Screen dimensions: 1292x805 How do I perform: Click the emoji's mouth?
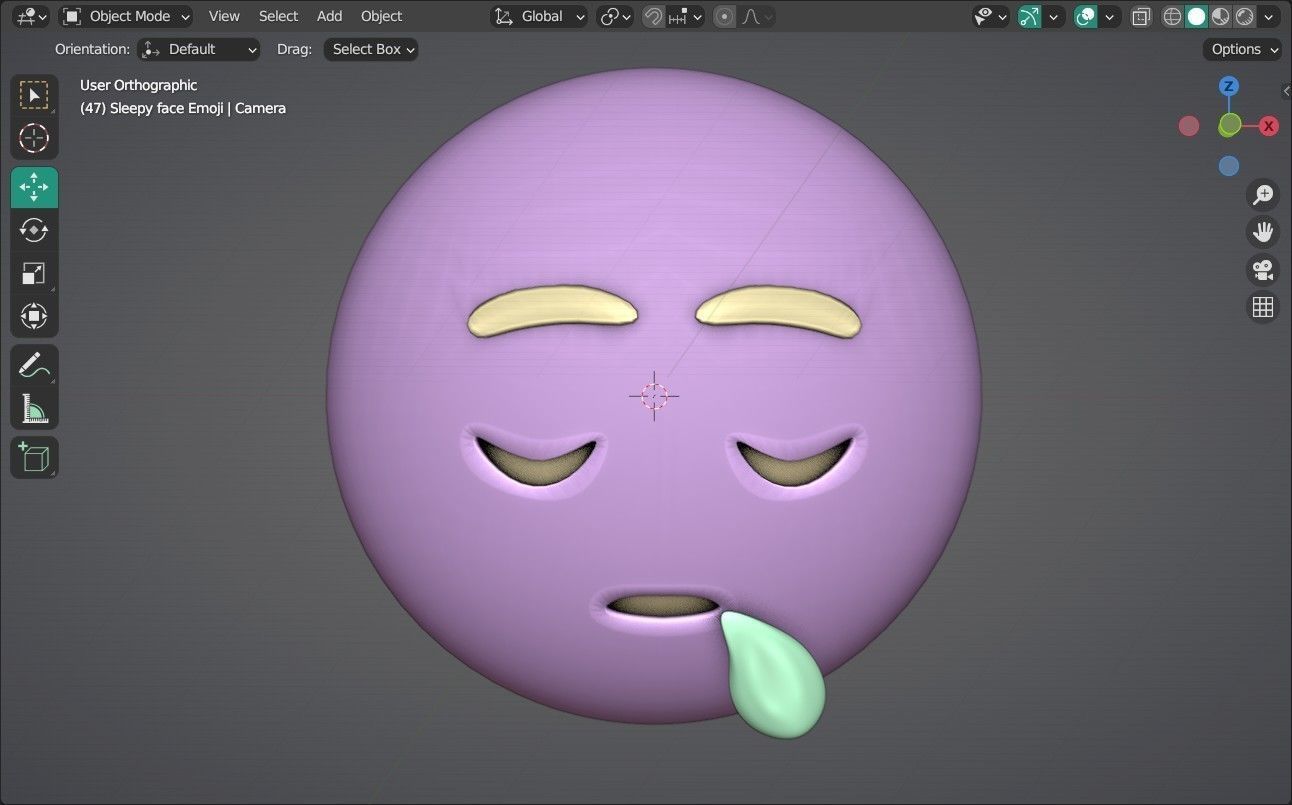click(661, 606)
